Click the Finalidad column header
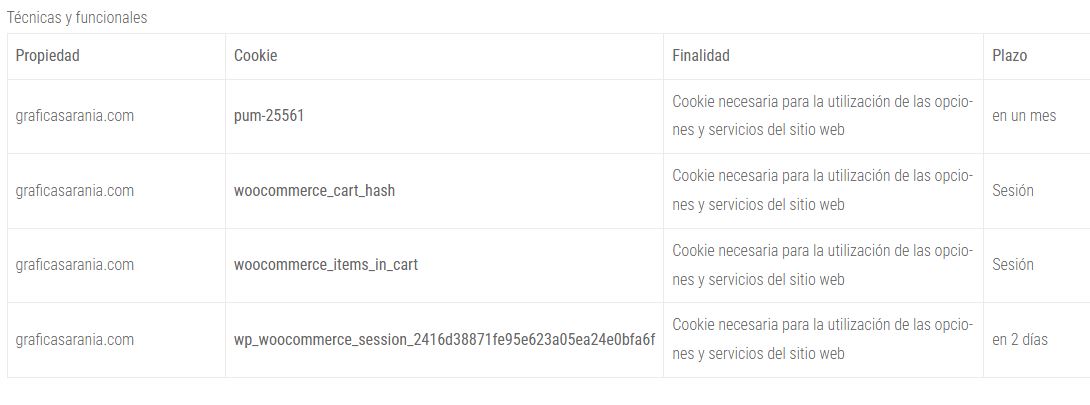The width and height of the screenshot is (1090, 405). point(701,56)
